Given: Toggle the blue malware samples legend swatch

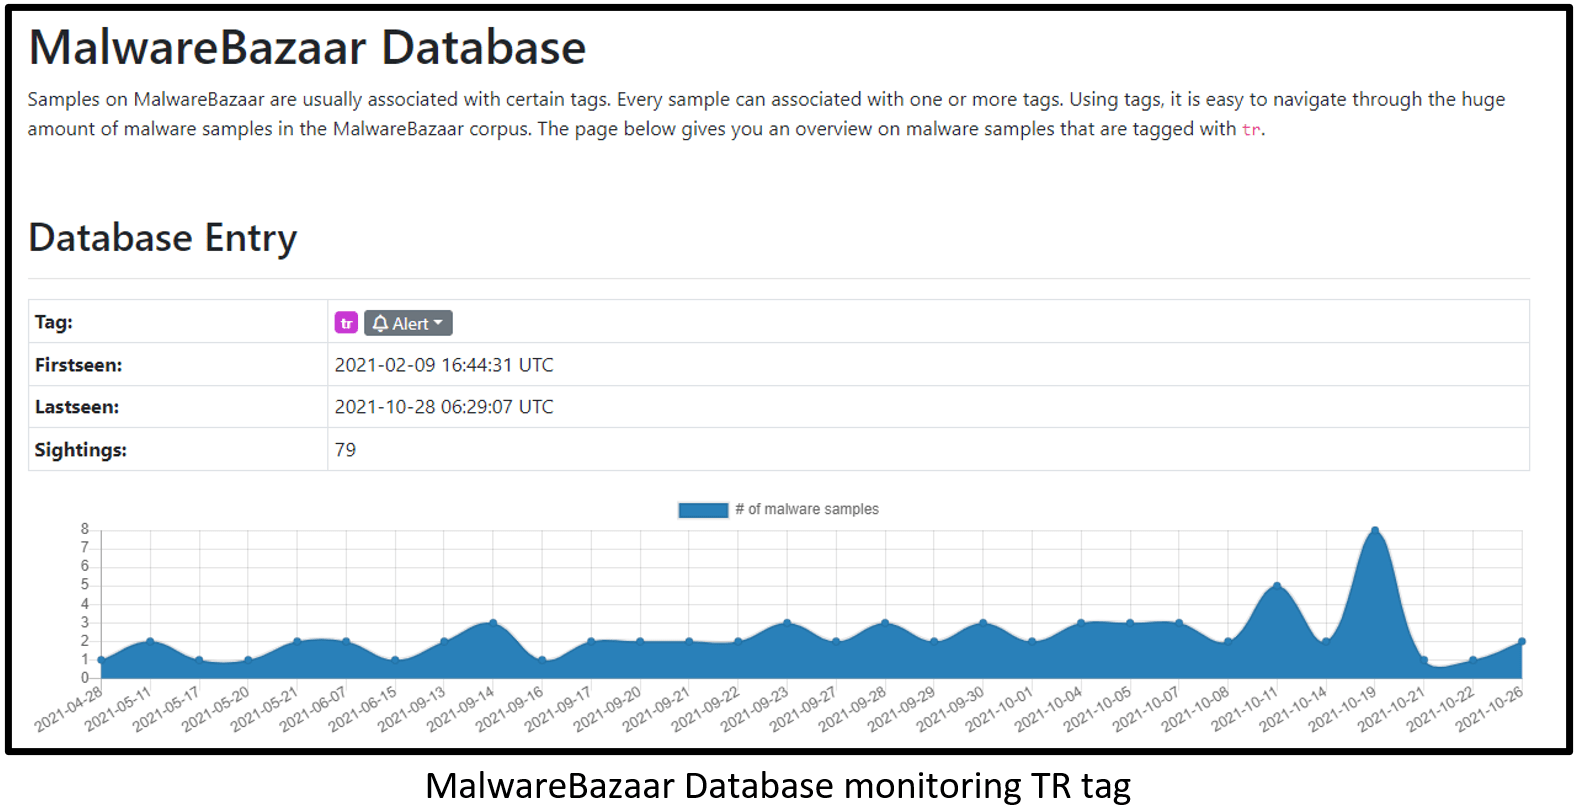Looking at the screenshot, I should [x=703, y=510].
